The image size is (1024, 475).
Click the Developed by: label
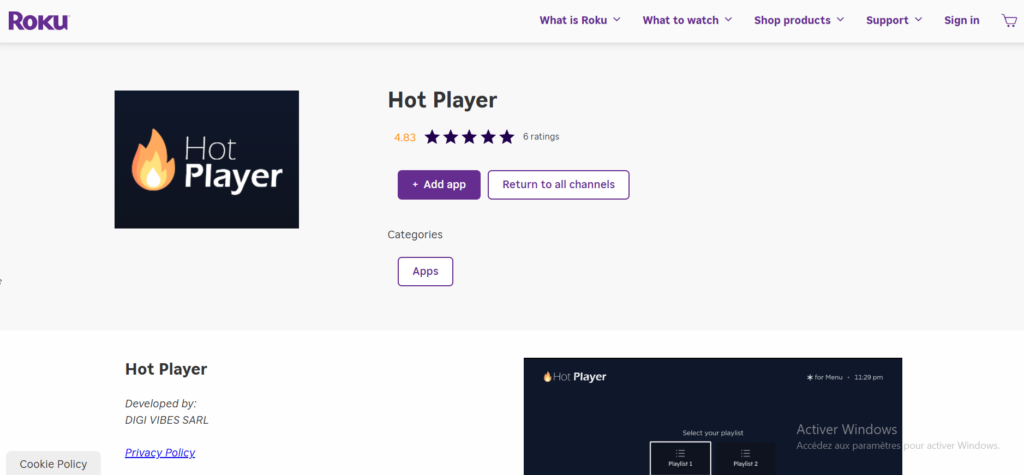pyautogui.click(x=161, y=403)
